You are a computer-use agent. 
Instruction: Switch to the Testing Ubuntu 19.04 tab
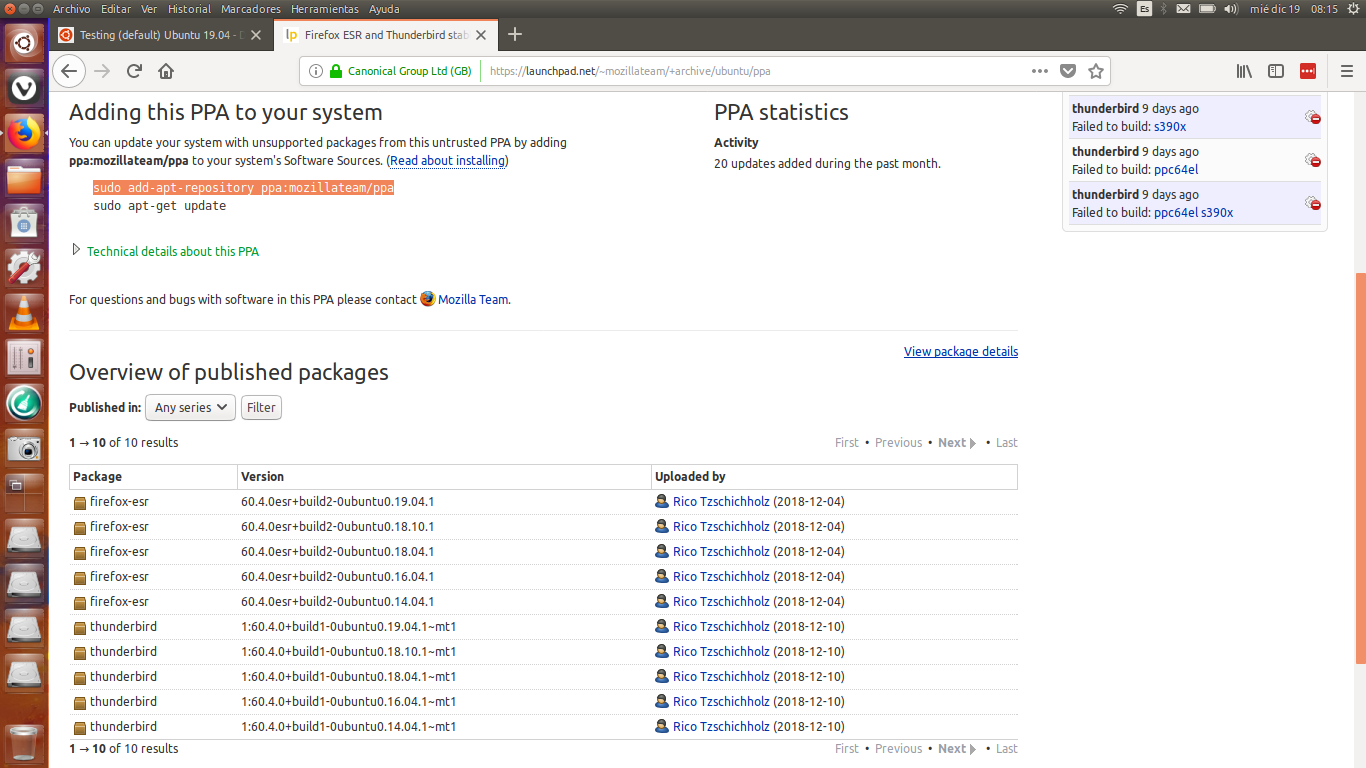160,35
